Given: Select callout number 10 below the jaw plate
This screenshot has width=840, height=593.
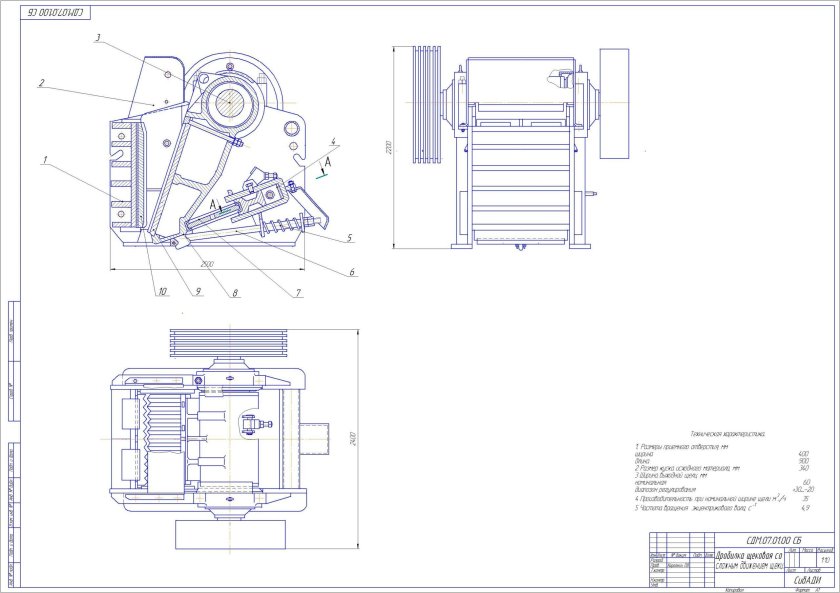Looking at the screenshot, I should click(159, 291).
